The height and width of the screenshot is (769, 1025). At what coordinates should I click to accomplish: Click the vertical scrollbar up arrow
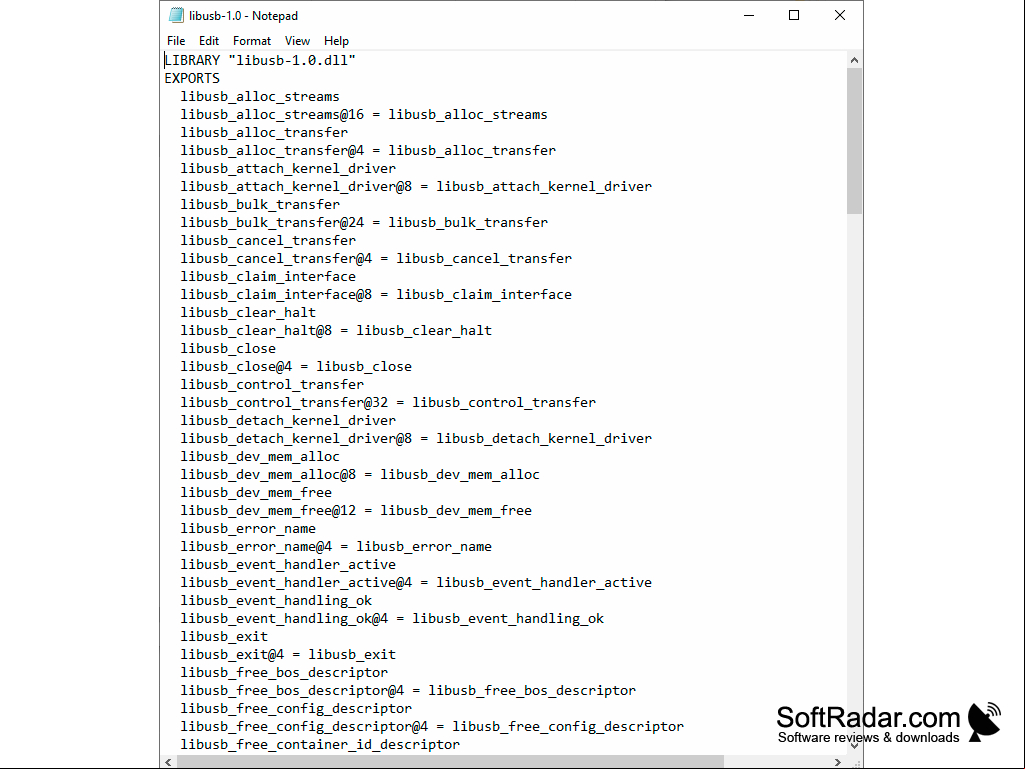point(854,60)
